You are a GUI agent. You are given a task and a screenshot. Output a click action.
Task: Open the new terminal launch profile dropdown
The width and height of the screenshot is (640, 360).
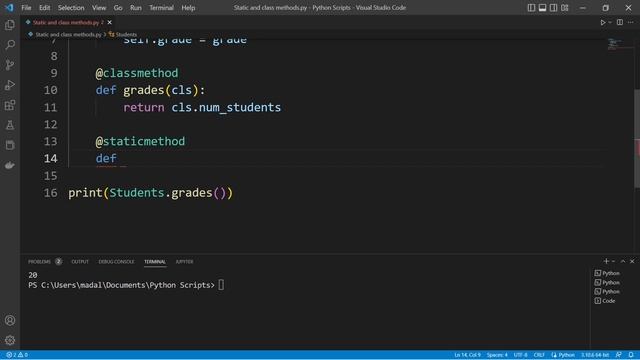pos(613,261)
